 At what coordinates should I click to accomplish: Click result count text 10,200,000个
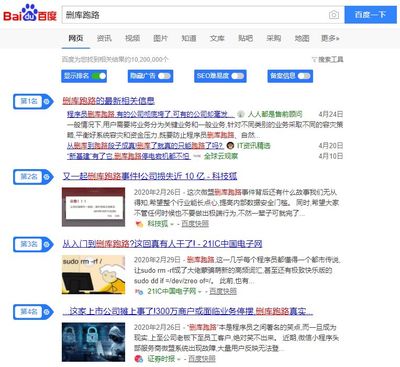149,60
